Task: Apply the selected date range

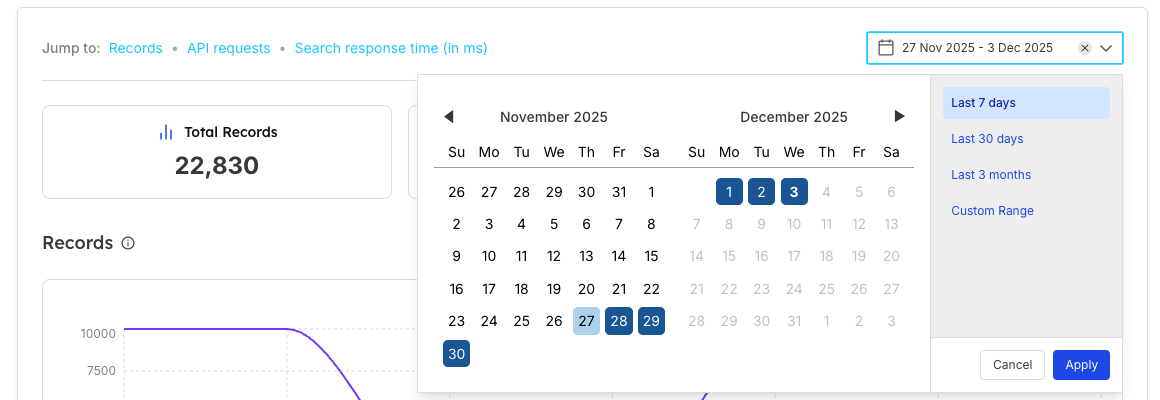Action: pos(1081,365)
